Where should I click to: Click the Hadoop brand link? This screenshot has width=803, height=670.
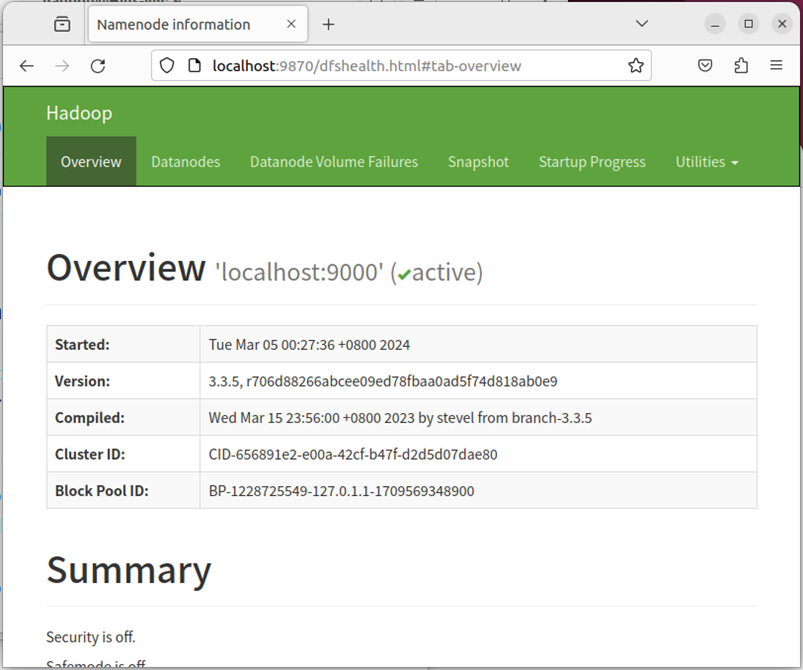point(79,113)
